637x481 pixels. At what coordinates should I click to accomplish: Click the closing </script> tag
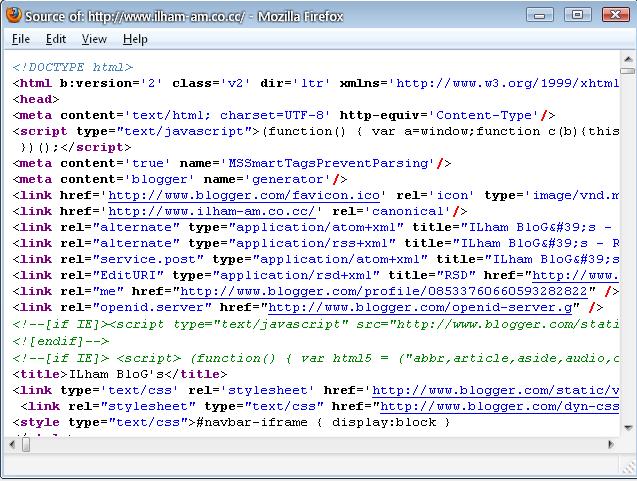coord(96,147)
